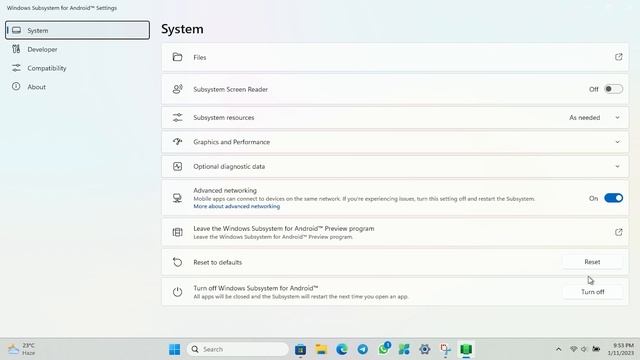Click the System monitor icon in sidebar
This screenshot has width=640, height=360.
coord(16,30)
